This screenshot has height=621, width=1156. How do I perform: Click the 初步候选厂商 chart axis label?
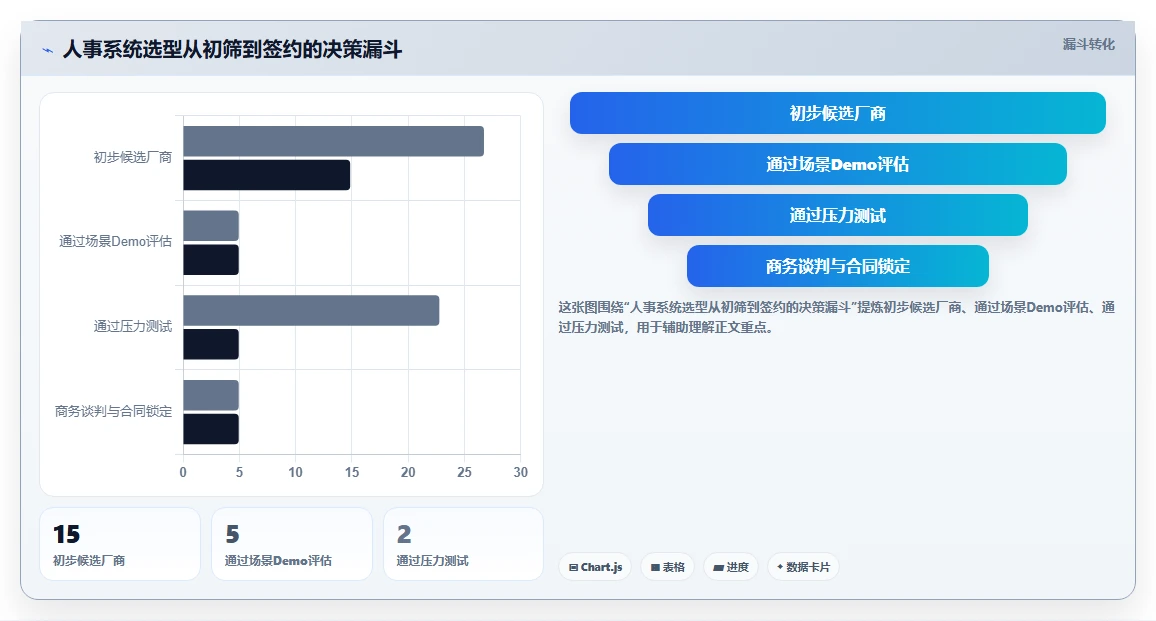point(133,157)
